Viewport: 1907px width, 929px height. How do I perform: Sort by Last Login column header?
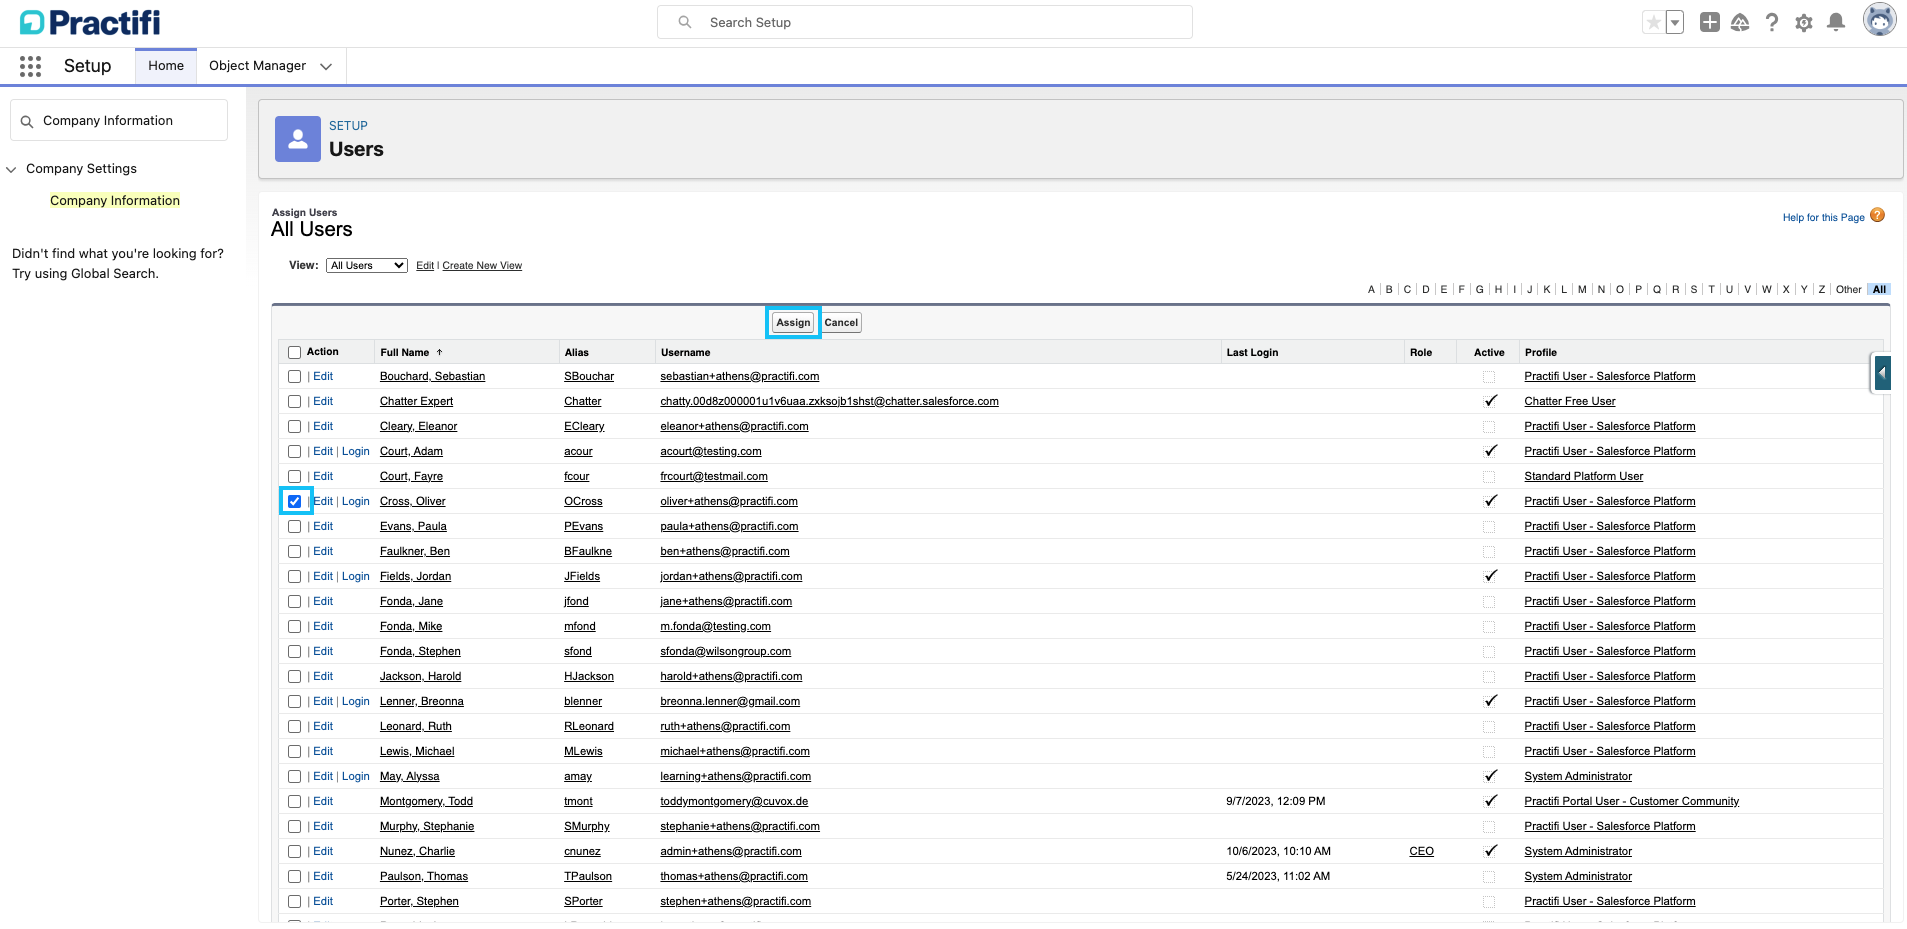pyautogui.click(x=1252, y=352)
